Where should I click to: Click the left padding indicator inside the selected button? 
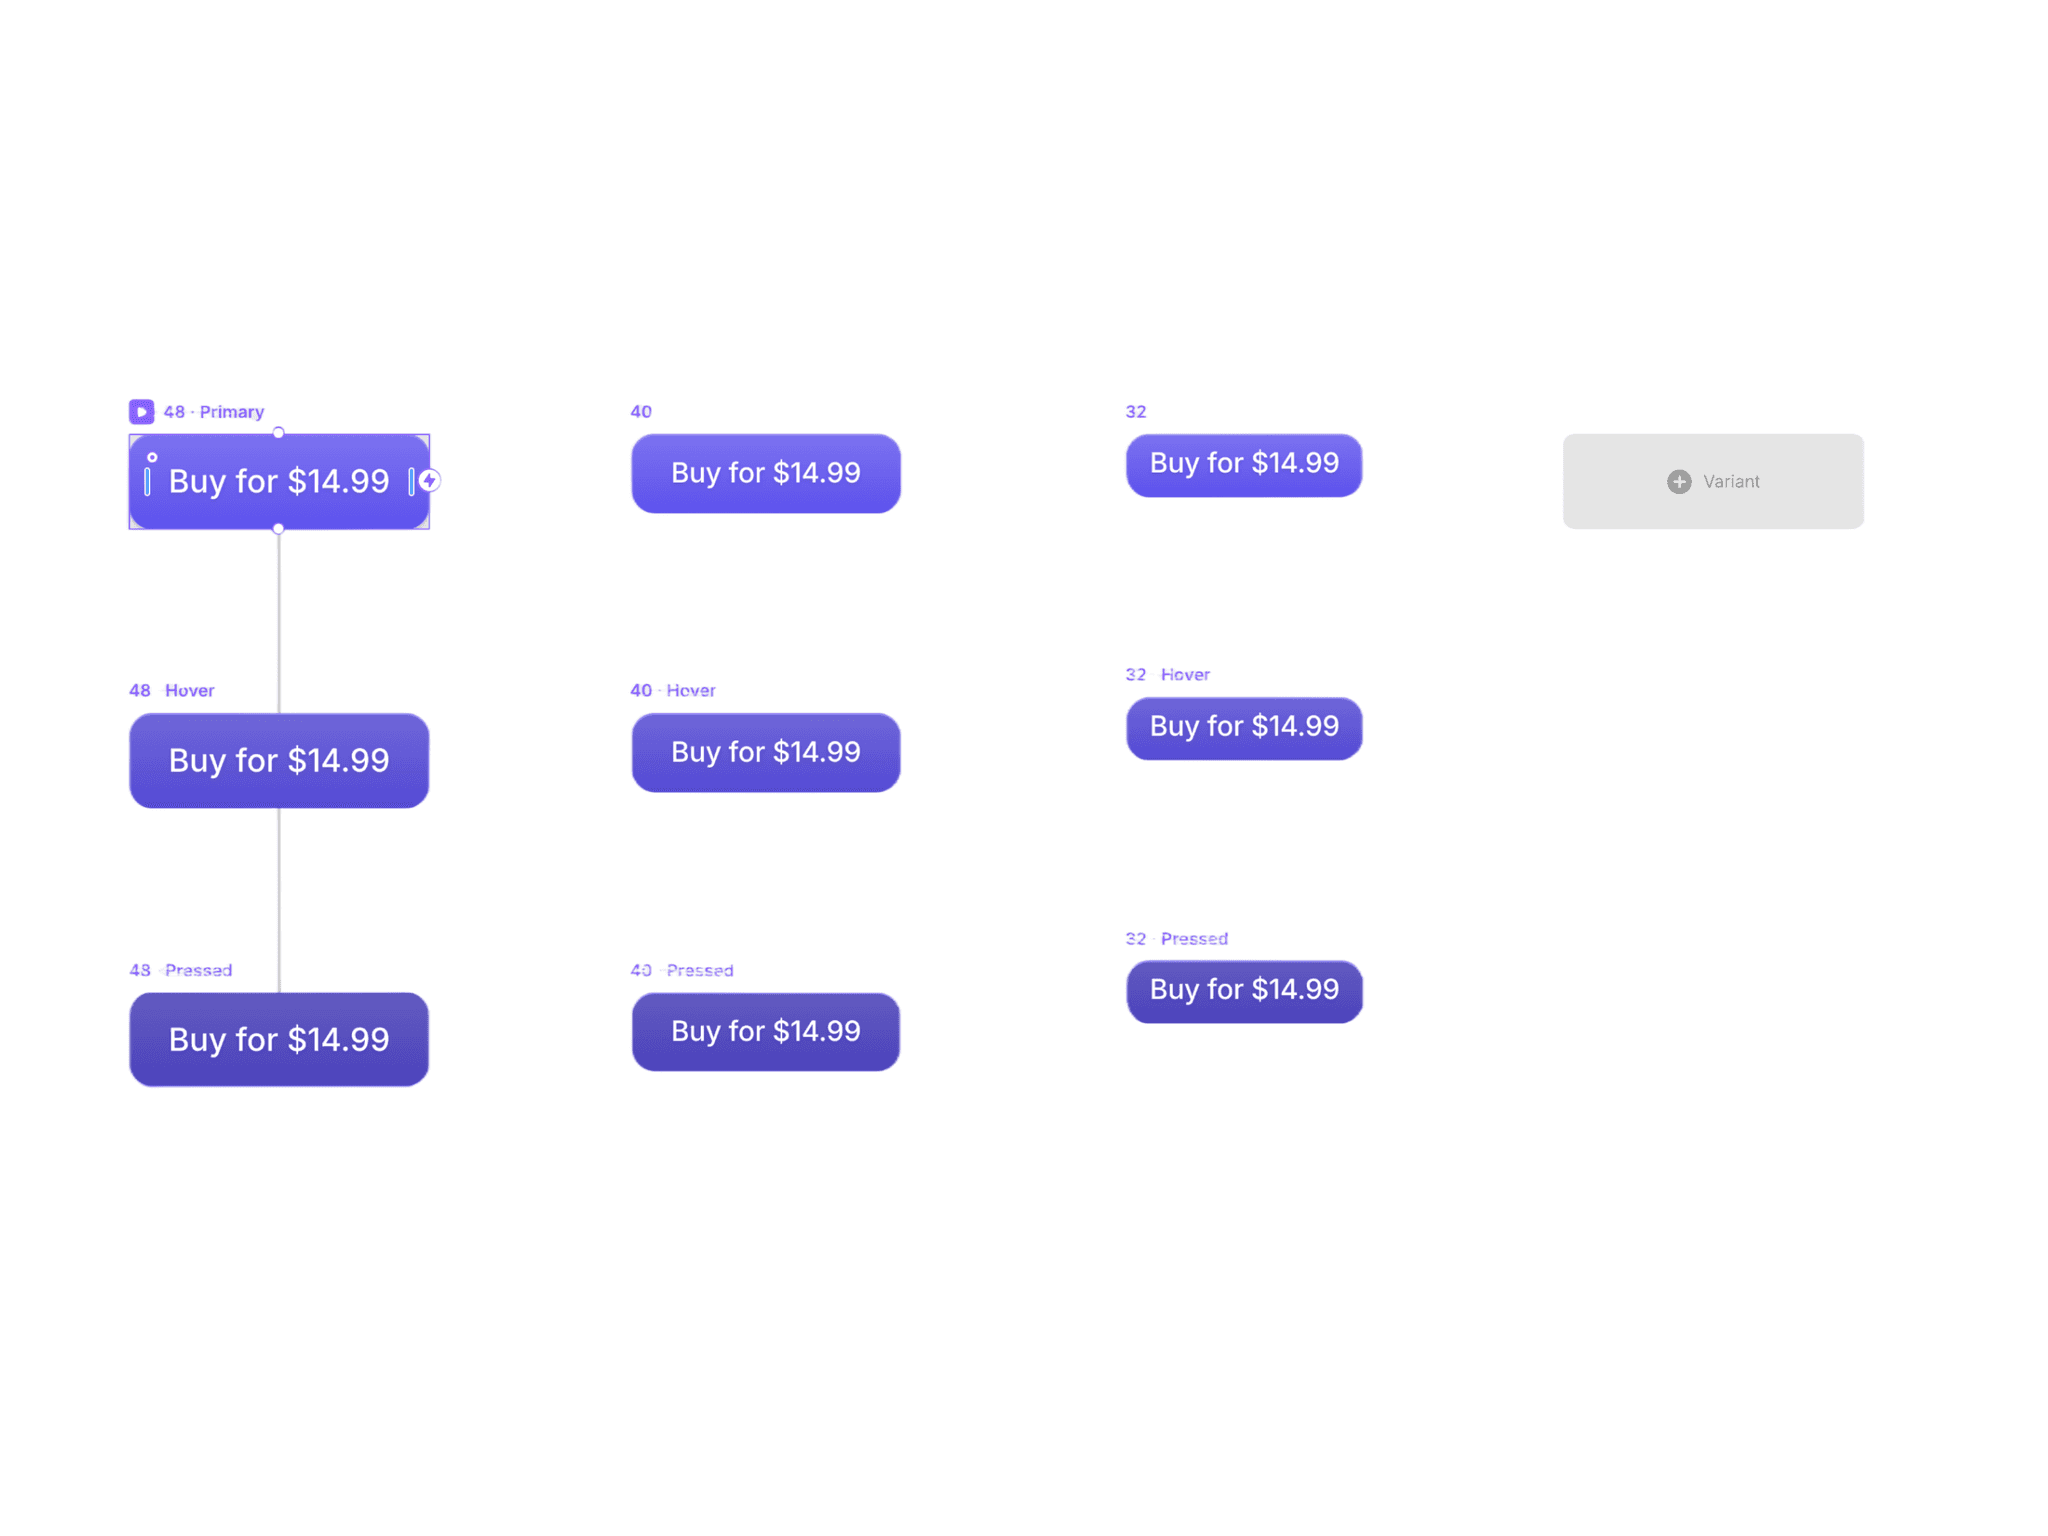148,483
